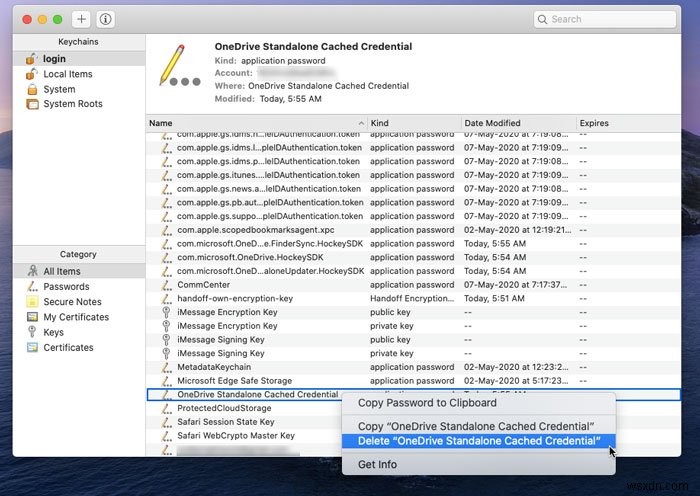Choose the Certificates category
Viewport: 700px width, 496px height.
point(79,347)
